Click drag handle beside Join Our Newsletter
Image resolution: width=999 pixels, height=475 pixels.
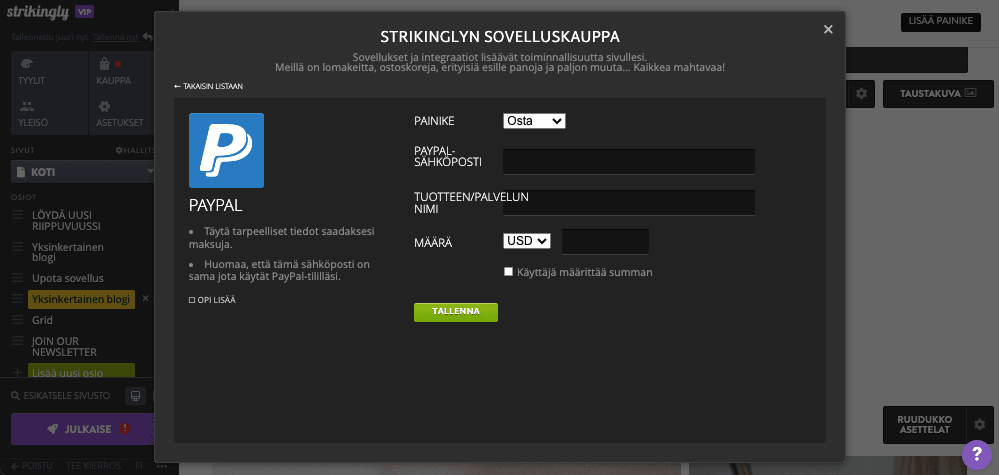click(18, 341)
